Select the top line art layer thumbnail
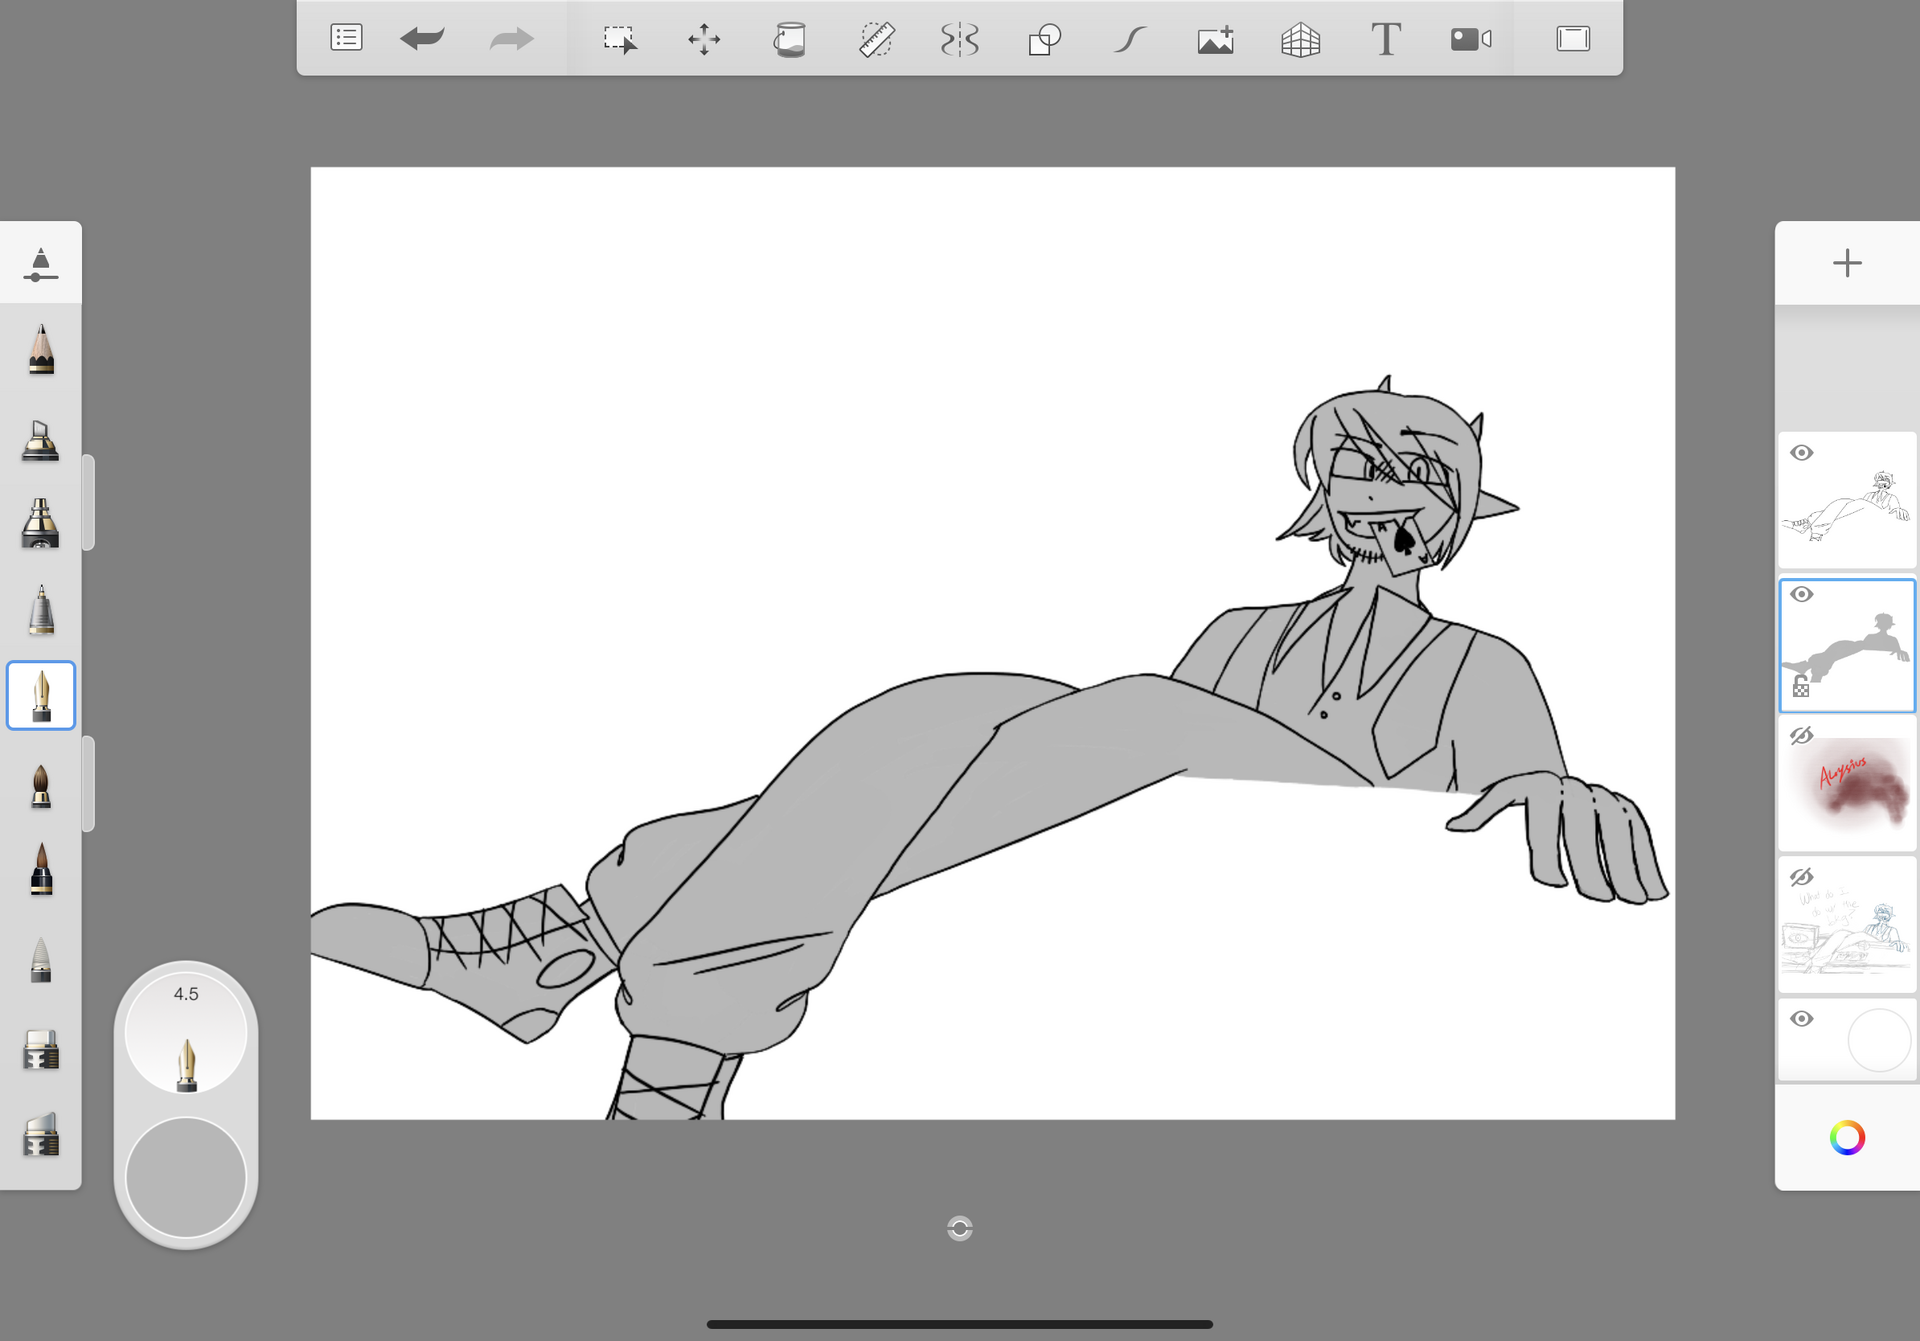The height and width of the screenshot is (1341, 1920). click(1847, 500)
